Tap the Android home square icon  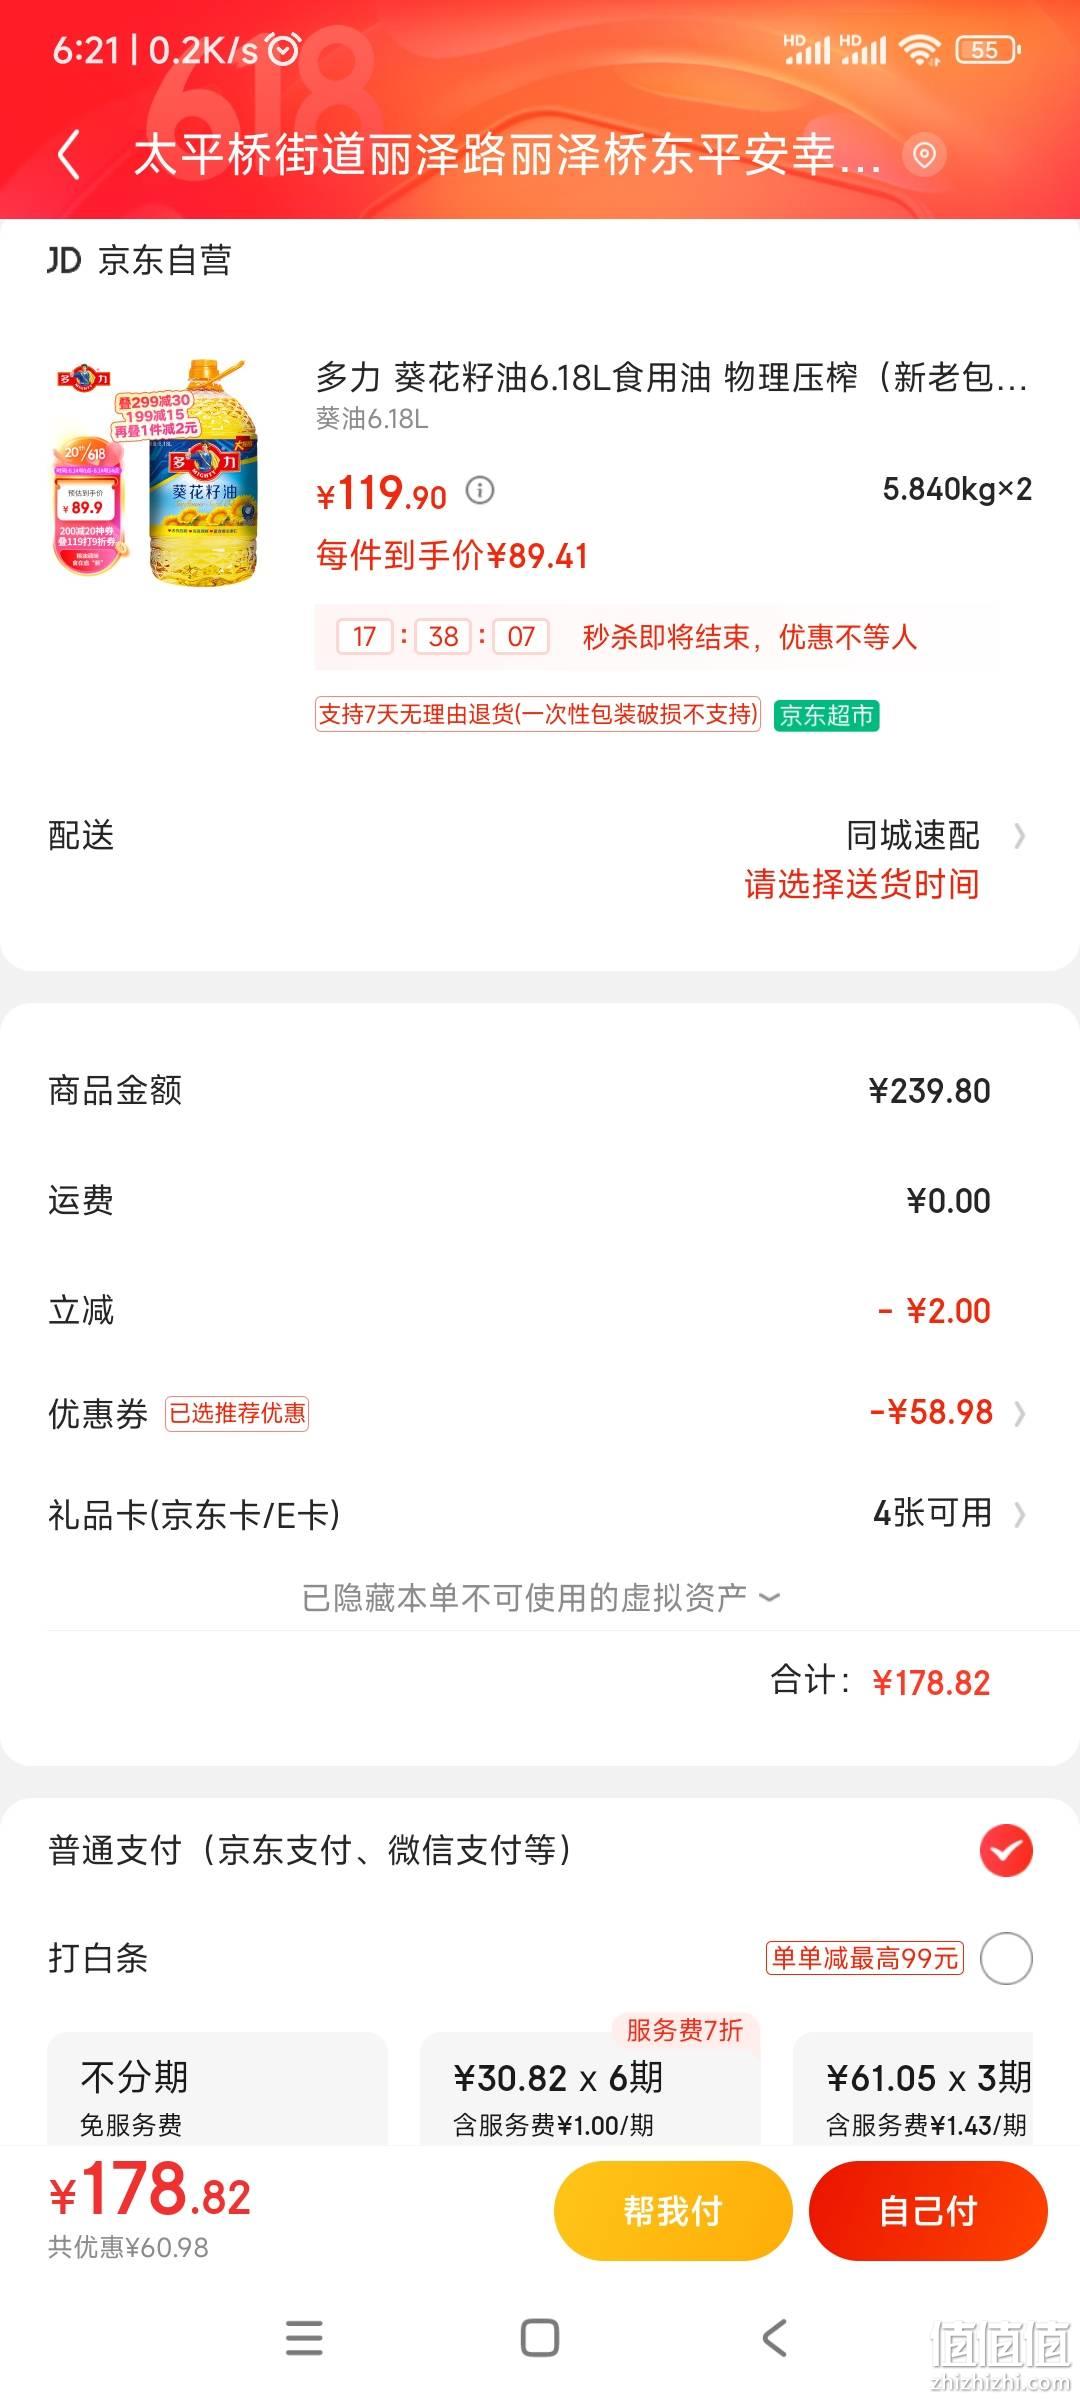(540, 2338)
